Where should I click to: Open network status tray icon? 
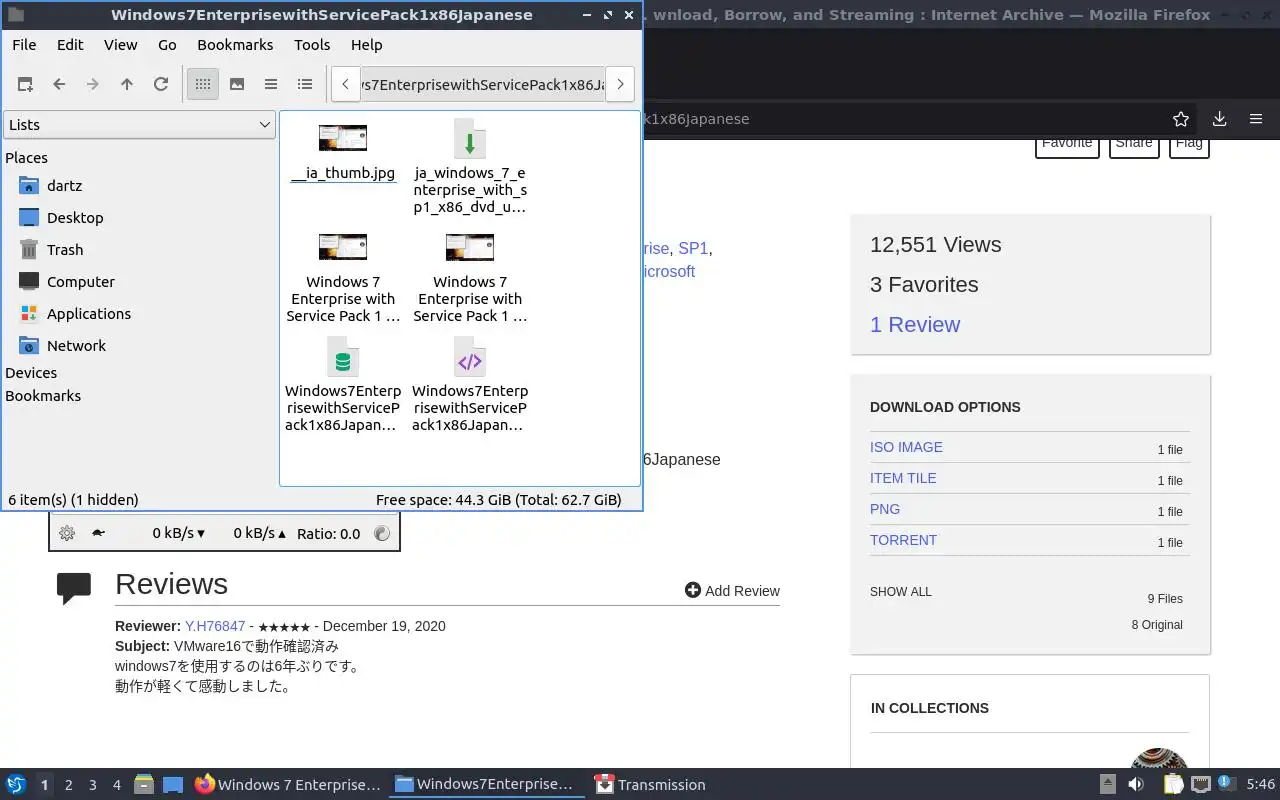[1201, 785]
